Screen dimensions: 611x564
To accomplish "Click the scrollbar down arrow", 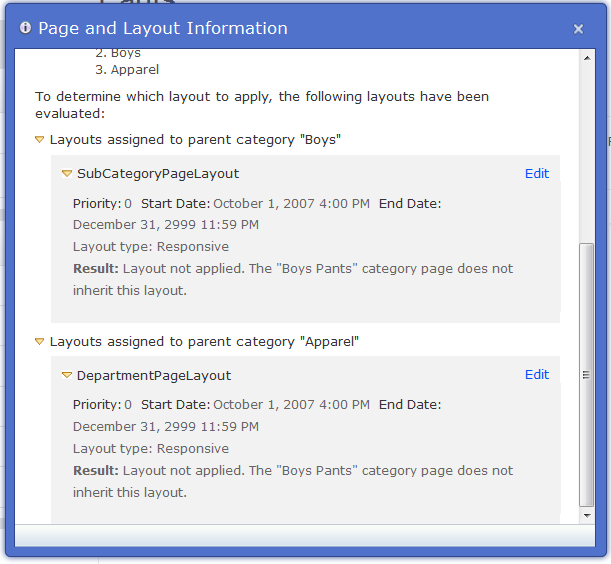I will 587,515.
